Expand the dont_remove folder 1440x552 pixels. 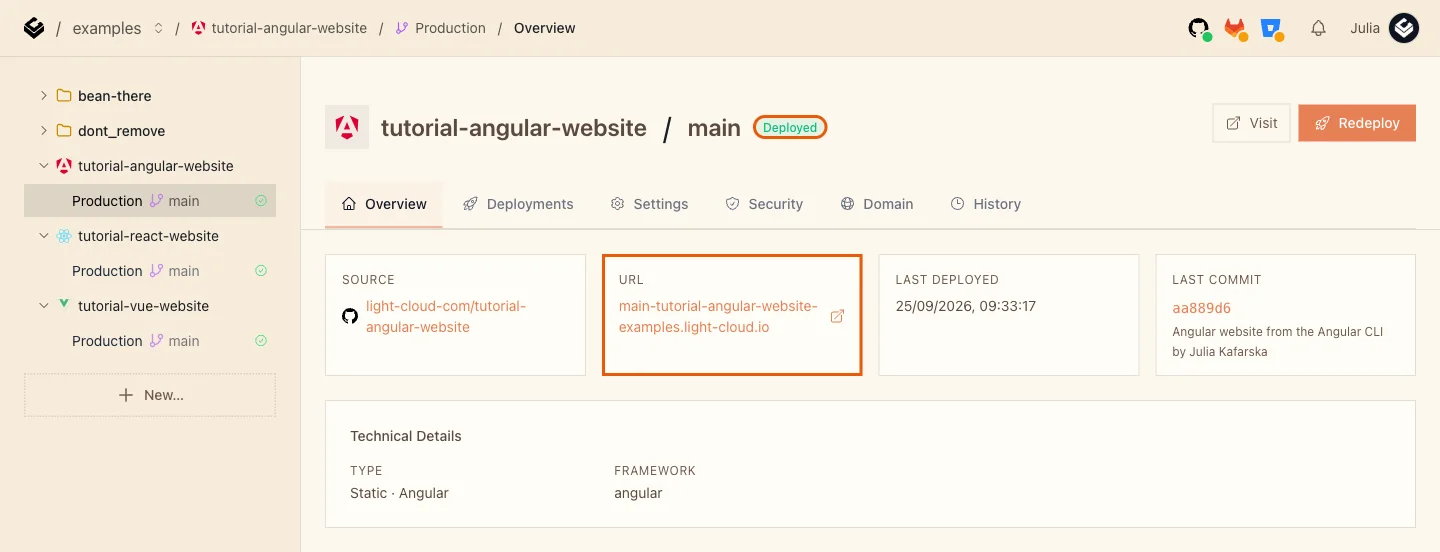(43, 131)
